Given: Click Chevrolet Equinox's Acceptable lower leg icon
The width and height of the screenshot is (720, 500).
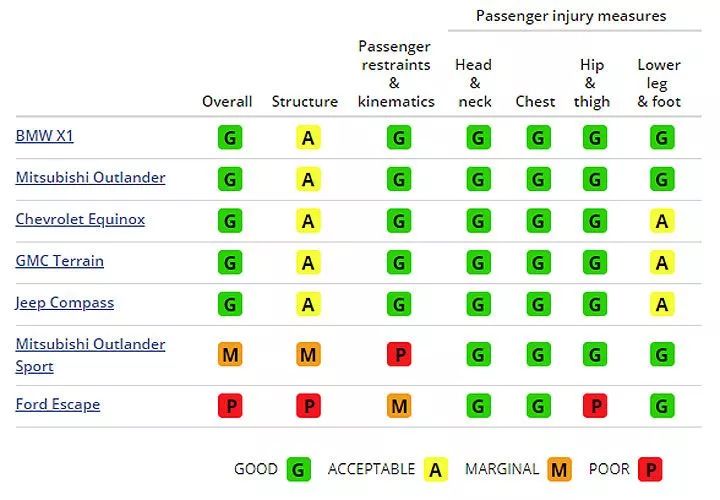Looking at the screenshot, I should pyautogui.click(x=661, y=222).
